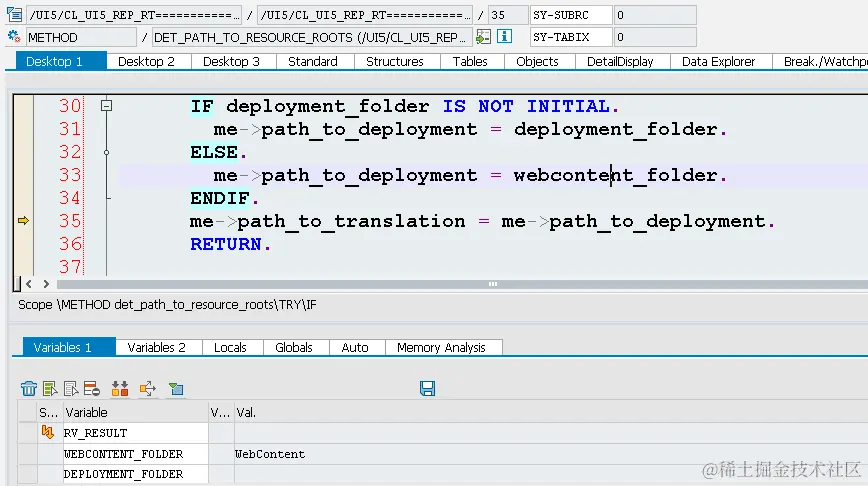The width and height of the screenshot is (868, 486).
Task: Click the blue save diskette icon
Action: (427, 389)
